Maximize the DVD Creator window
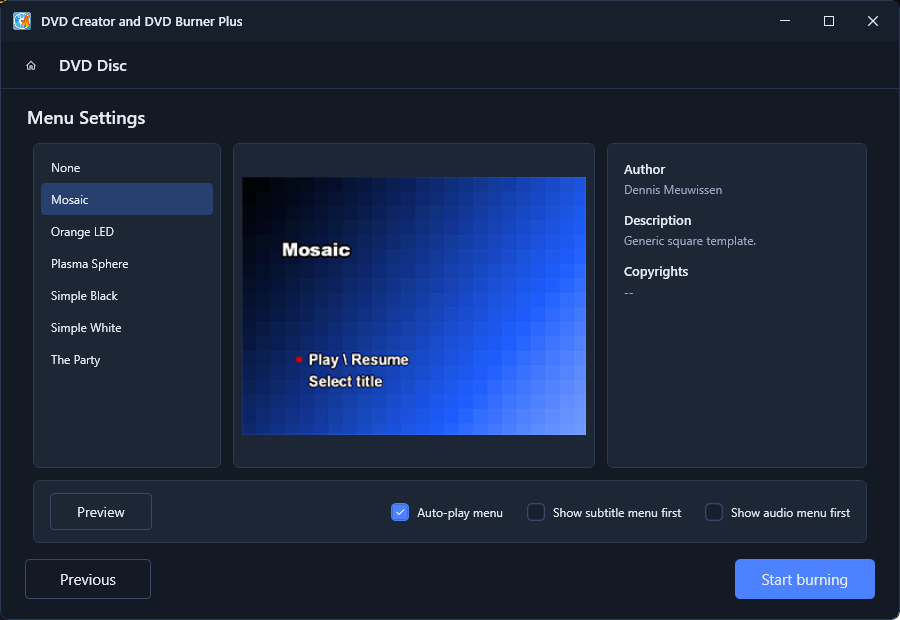This screenshot has width=900, height=620. (829, 21)
